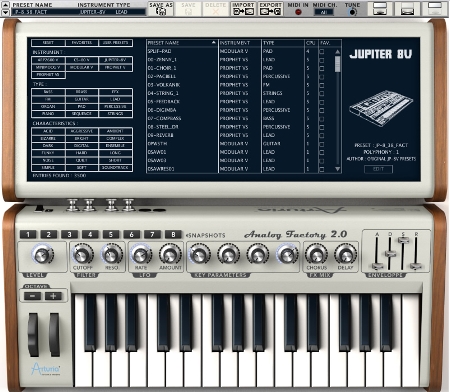Show FAVORITES presets

point(82,43)
